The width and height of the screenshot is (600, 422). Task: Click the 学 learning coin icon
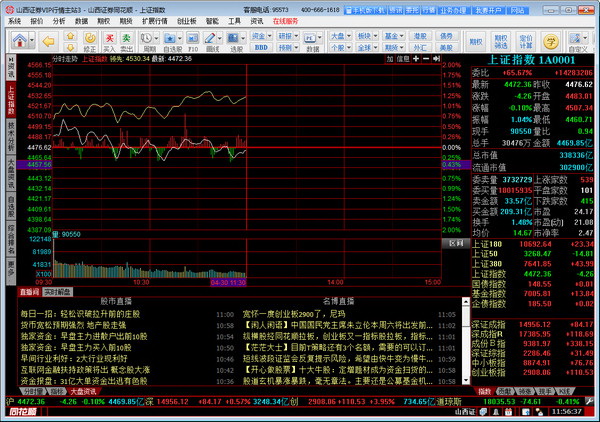click(551, 41)
